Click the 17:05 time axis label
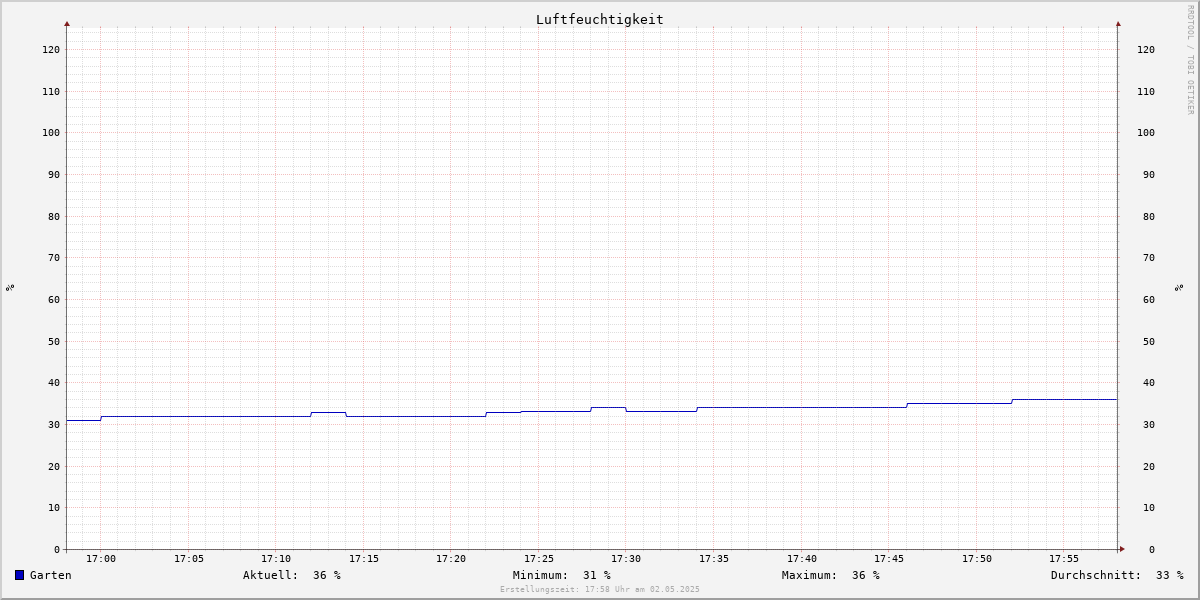This screenshot has height=600, width=1200. pyautogui.click(x=189, y=559)
